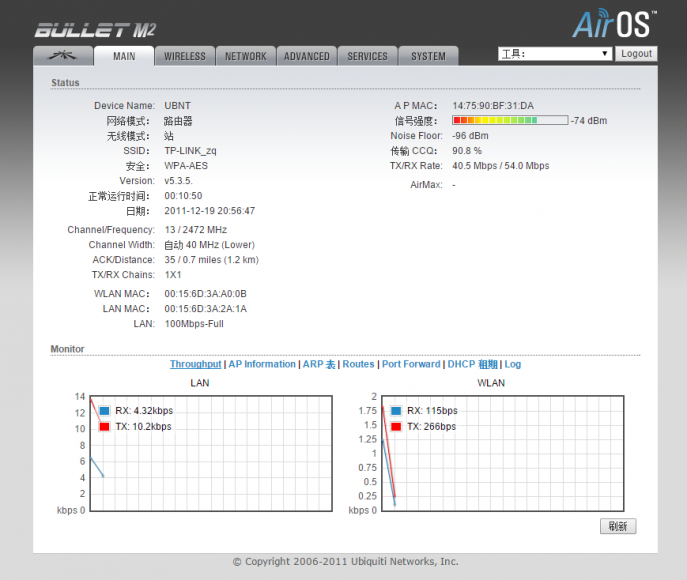Click the Bullet M2 logo
Viewport: 687px width, 580px height.
[95, 30]
